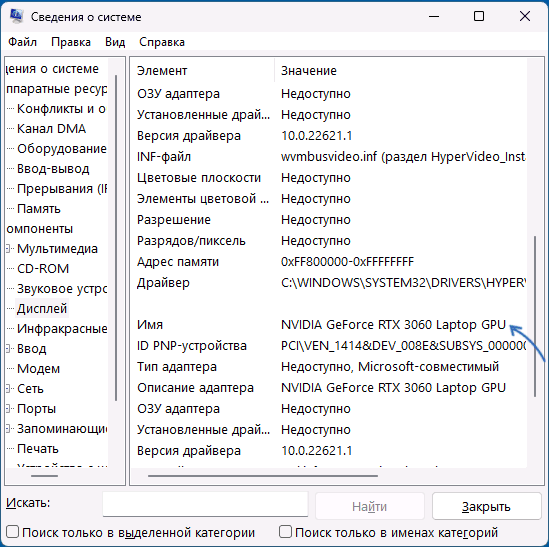Expand the Мультимедиа tree node
The width and height of the screenshot is (549, 547).
pos(8,249)
